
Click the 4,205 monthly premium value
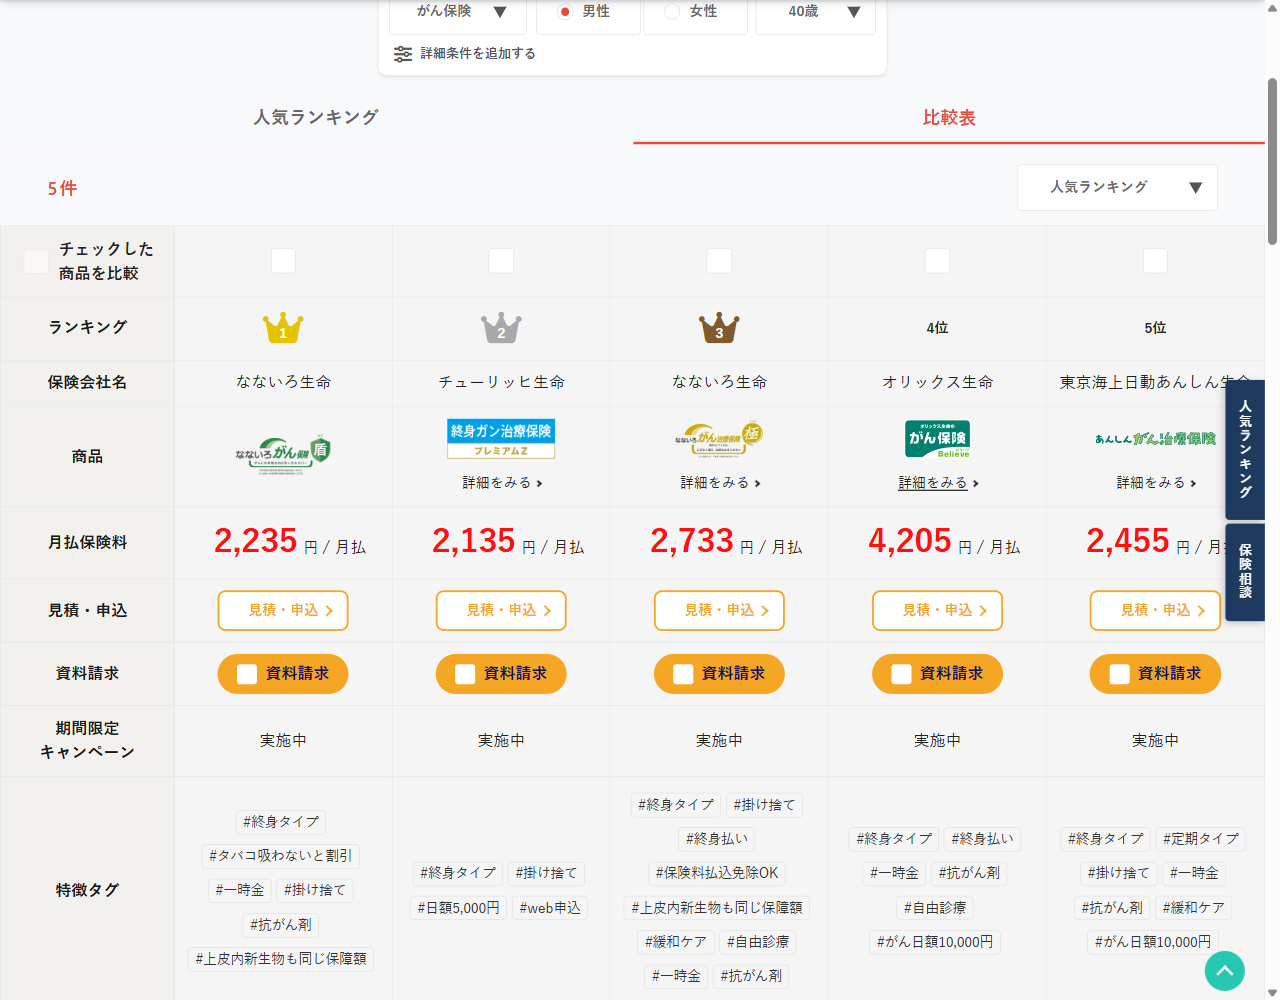pyautogui.click(x=909, y=541)
